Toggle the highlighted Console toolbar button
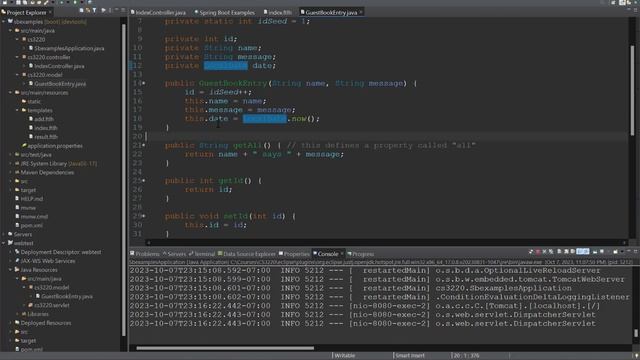Screen dimensions: 640x360 pos(583,252)
